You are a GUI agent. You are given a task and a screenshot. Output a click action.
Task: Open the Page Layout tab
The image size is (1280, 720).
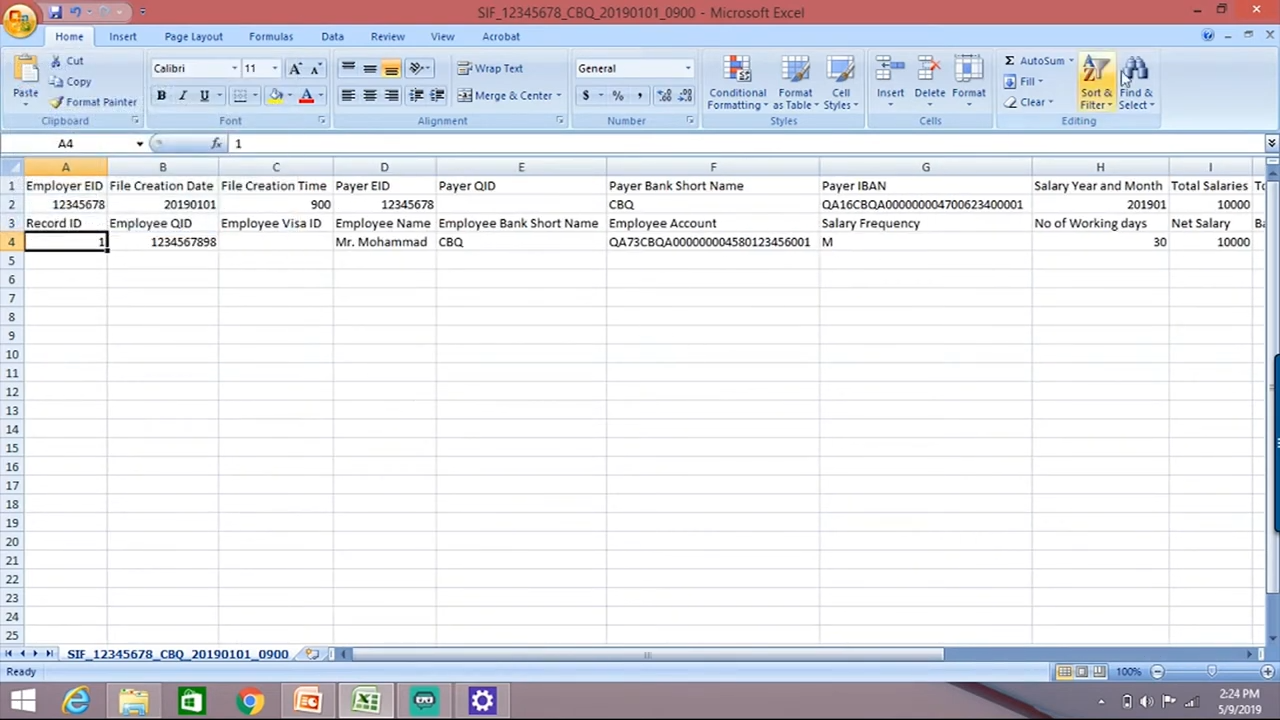[193, 36]
